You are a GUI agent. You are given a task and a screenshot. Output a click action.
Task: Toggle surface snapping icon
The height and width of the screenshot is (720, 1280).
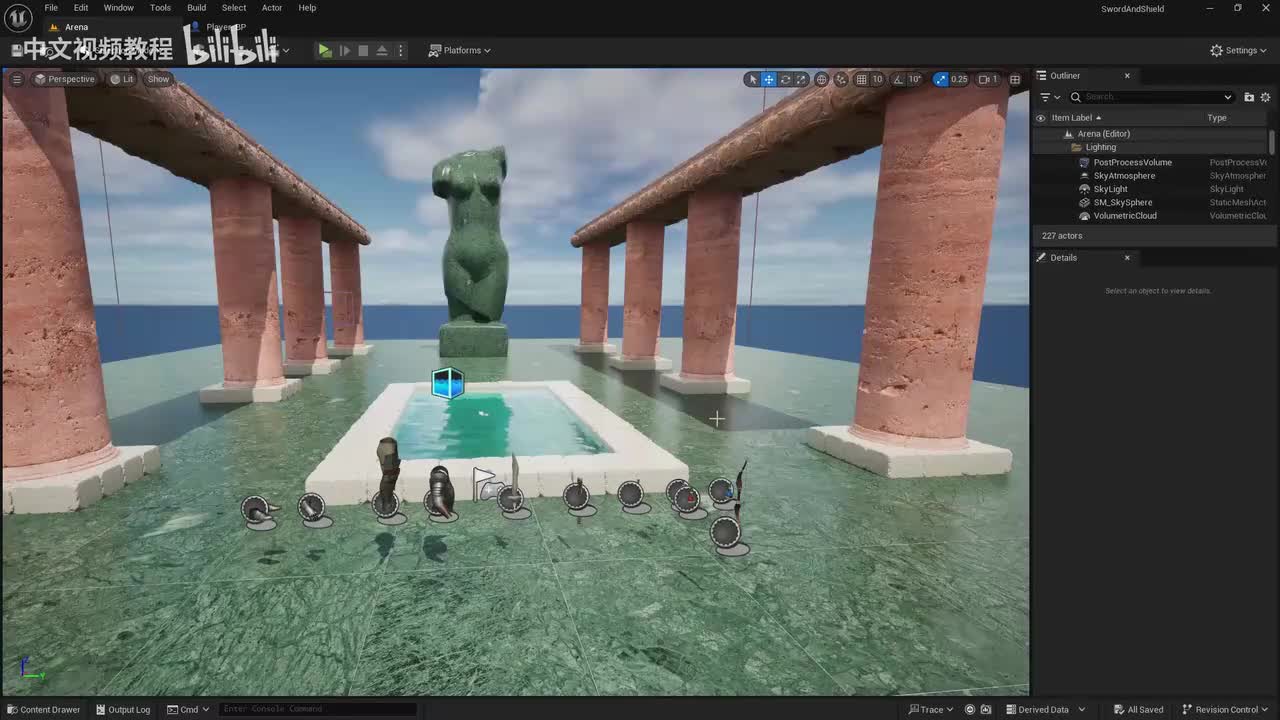click(x=841, y=79)
